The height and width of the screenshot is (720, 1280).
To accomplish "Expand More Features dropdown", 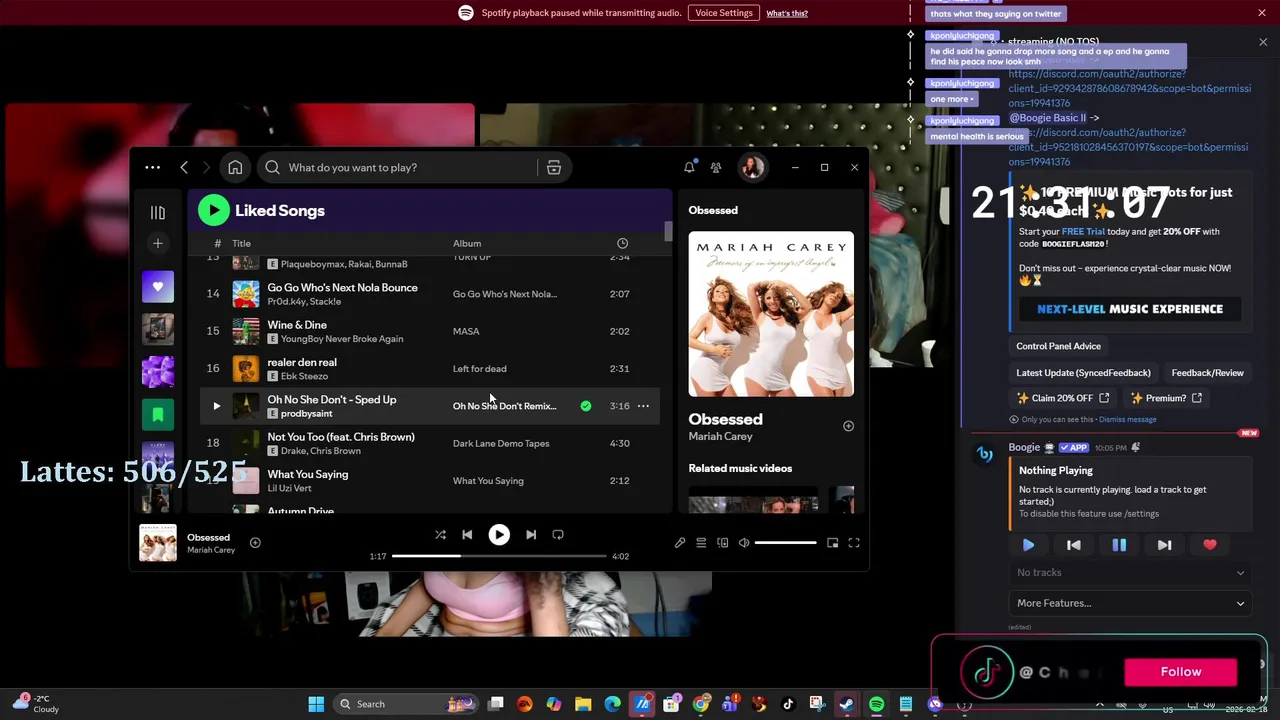I will [1130, 603].
